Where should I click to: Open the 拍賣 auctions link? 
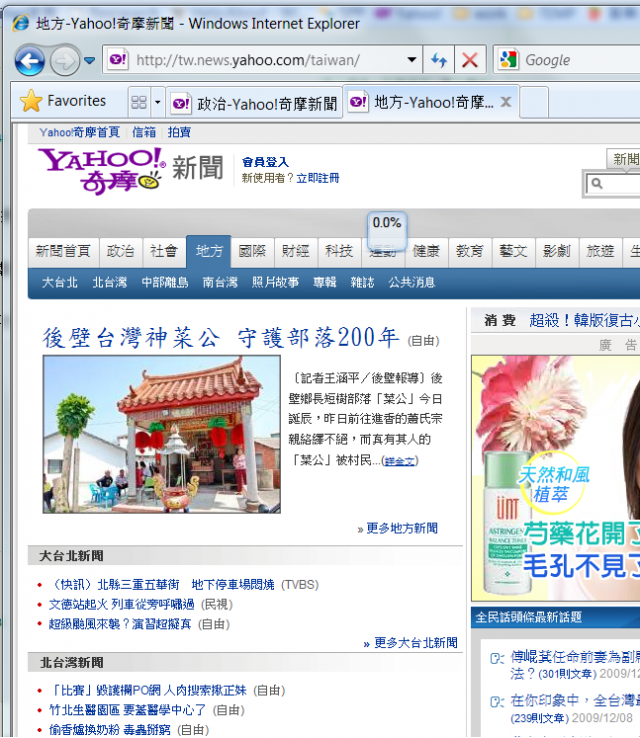click(x=179, y=132)
